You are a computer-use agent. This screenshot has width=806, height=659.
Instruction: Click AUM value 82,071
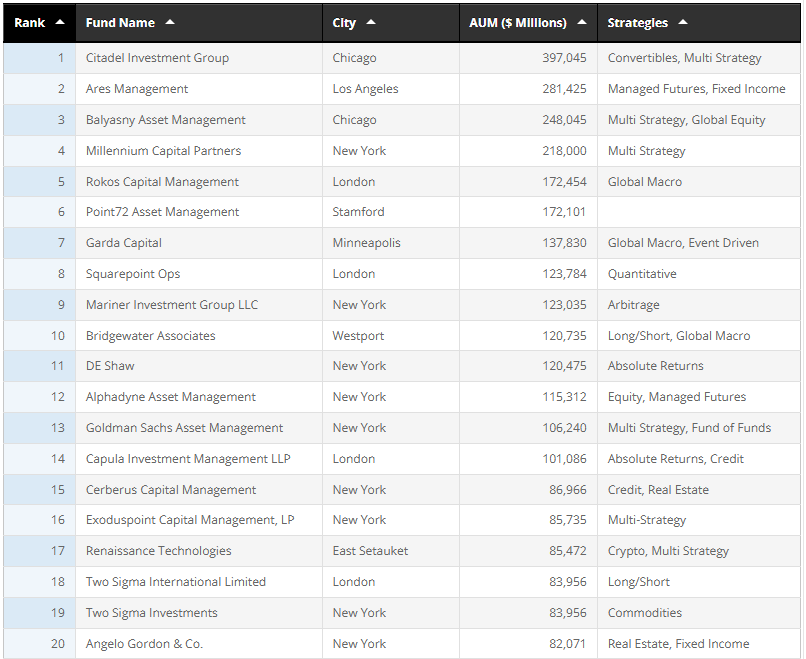click(567, 644)
